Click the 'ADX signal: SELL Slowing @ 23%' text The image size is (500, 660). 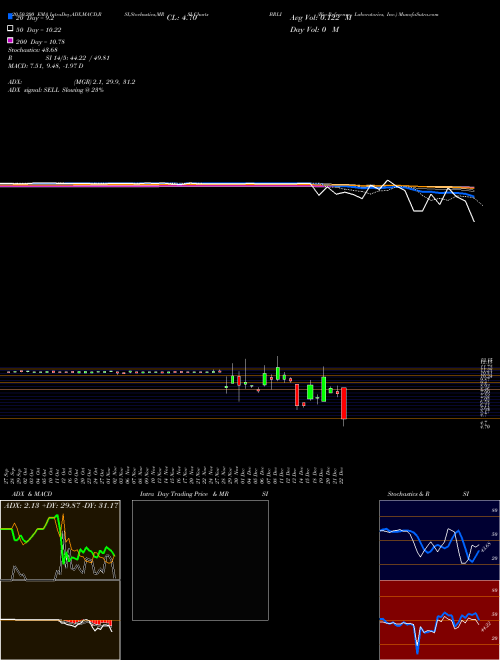click(x=56, y=90)
